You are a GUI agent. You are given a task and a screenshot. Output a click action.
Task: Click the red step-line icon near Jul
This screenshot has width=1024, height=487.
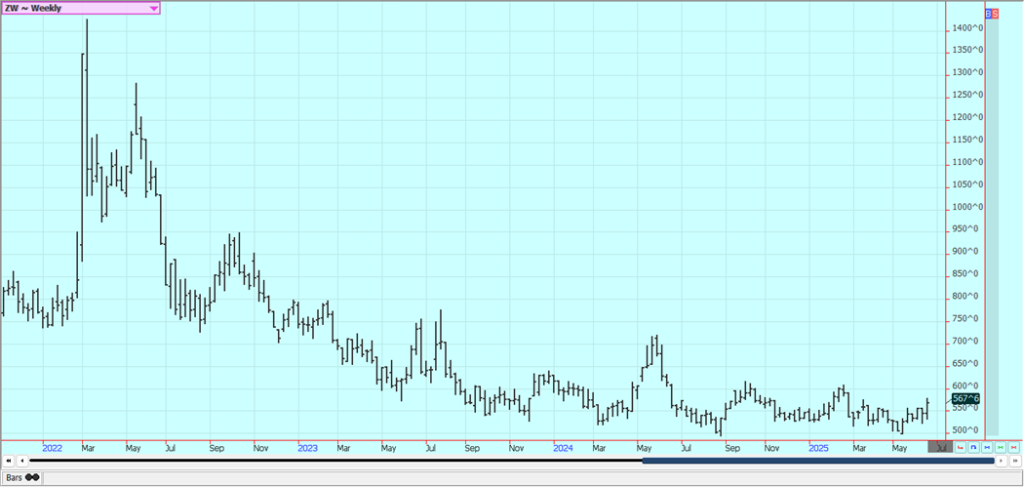960,447
